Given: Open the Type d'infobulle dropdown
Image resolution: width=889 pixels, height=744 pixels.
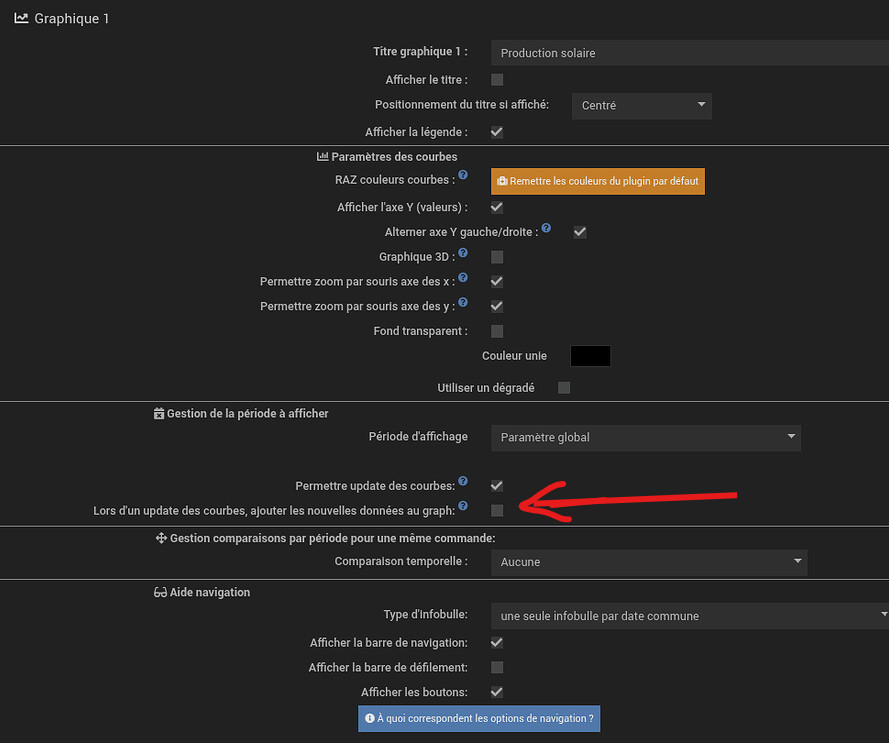Looking at the screenshot, I should coord(690,616).
